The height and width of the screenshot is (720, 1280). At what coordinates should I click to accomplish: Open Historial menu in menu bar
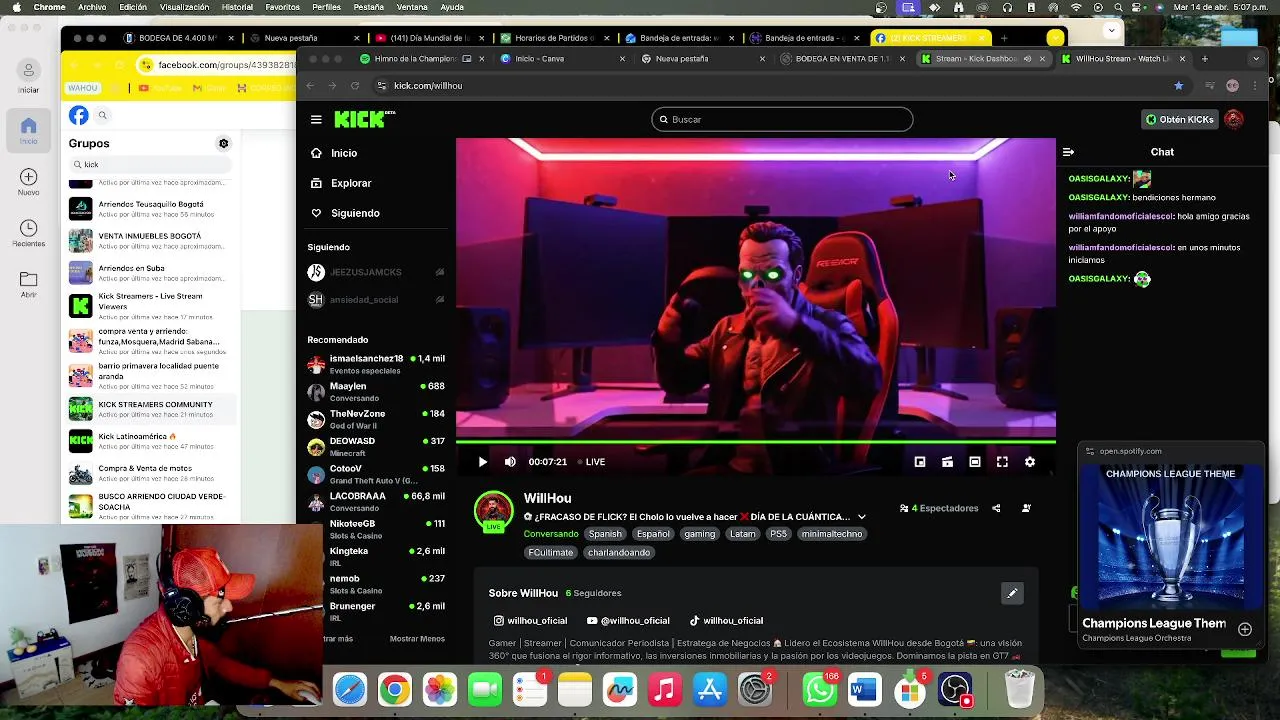click(237, 7)
